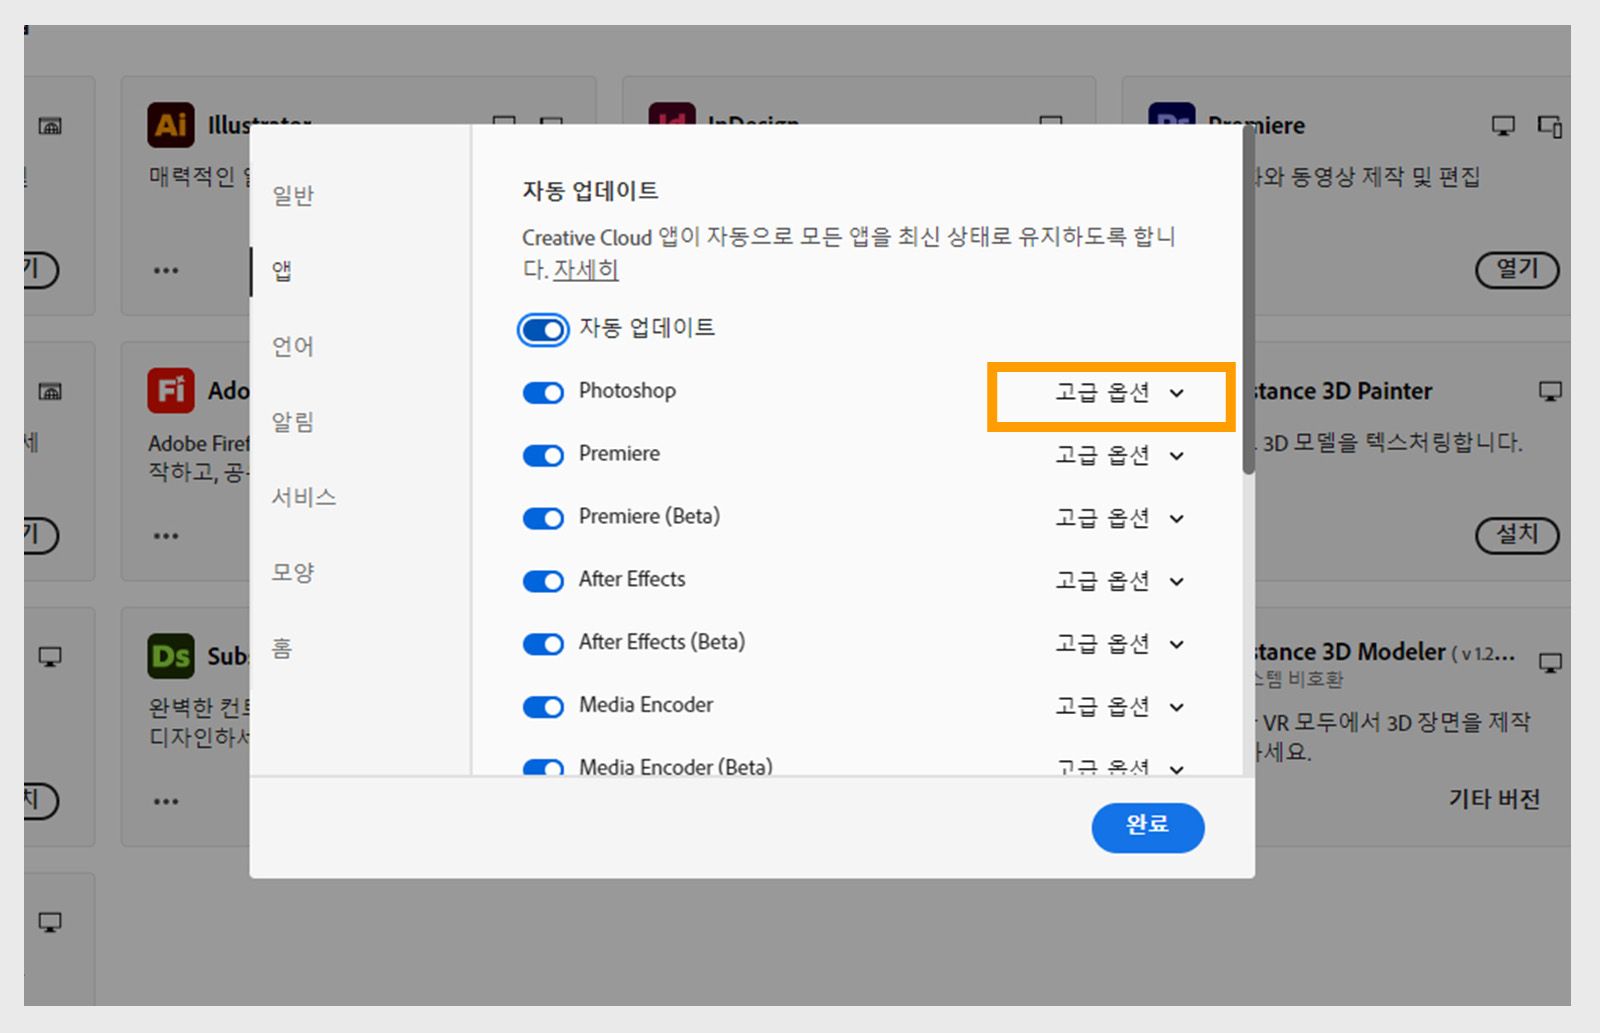Open the 모양 settings tab
Image resolution: width=1600 pixels, height=1033 pixels.
[x=293, y=573]
